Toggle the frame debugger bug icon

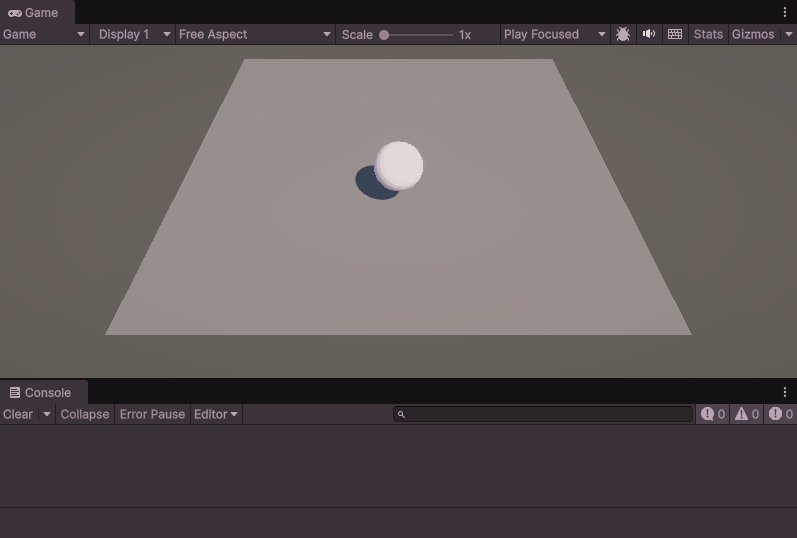623,35
